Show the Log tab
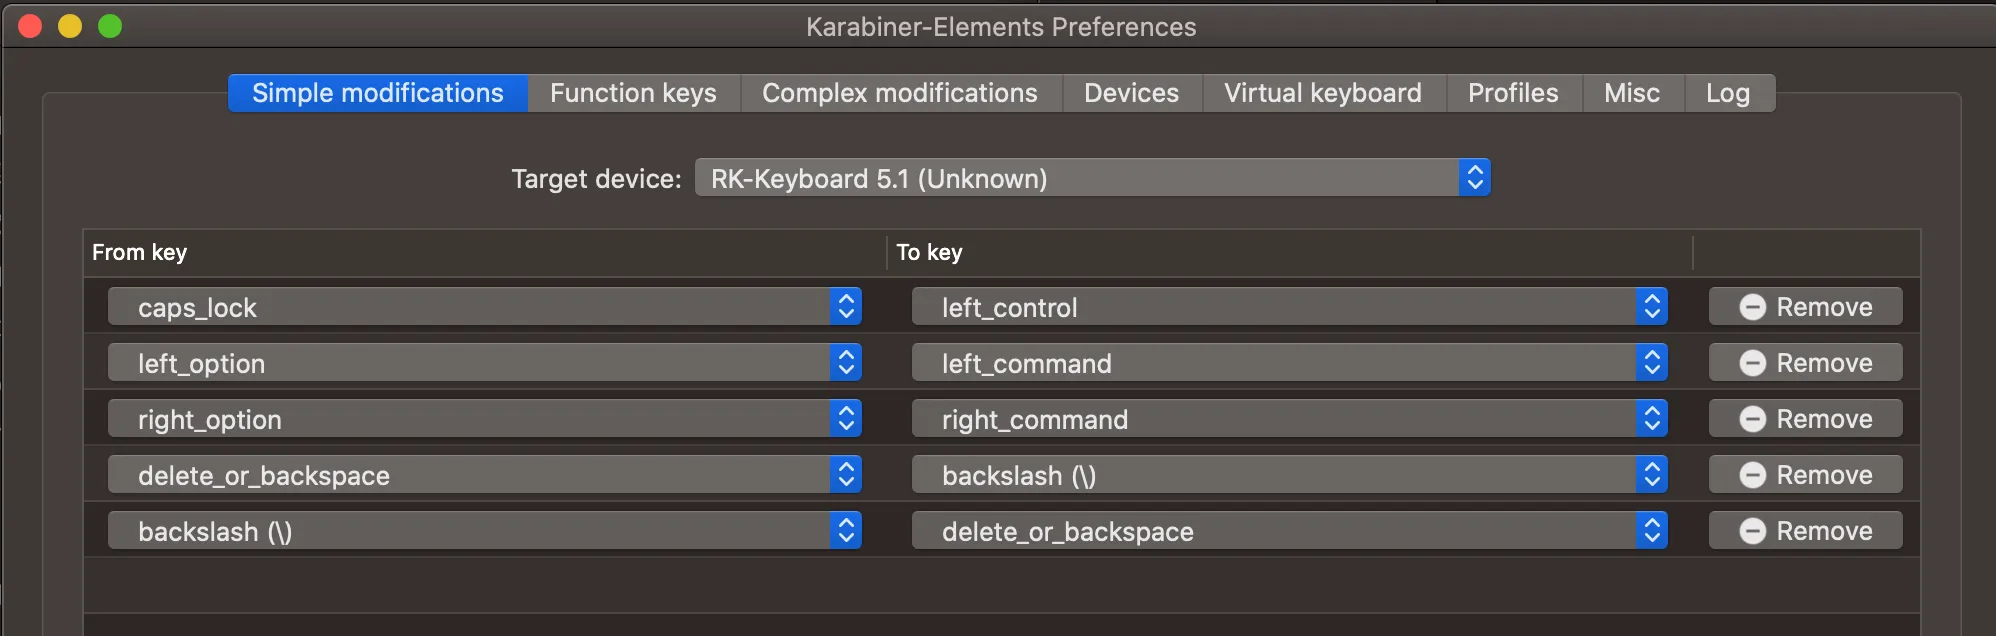Screen dimensions: 1996x636 pyautogui.click(x=1727, y=93)
